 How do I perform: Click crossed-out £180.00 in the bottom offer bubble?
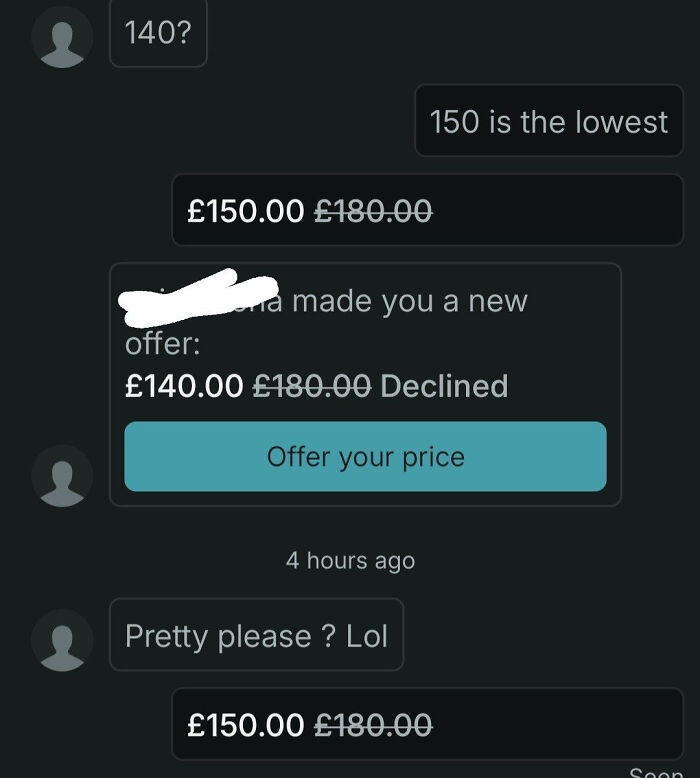(373, 725)
